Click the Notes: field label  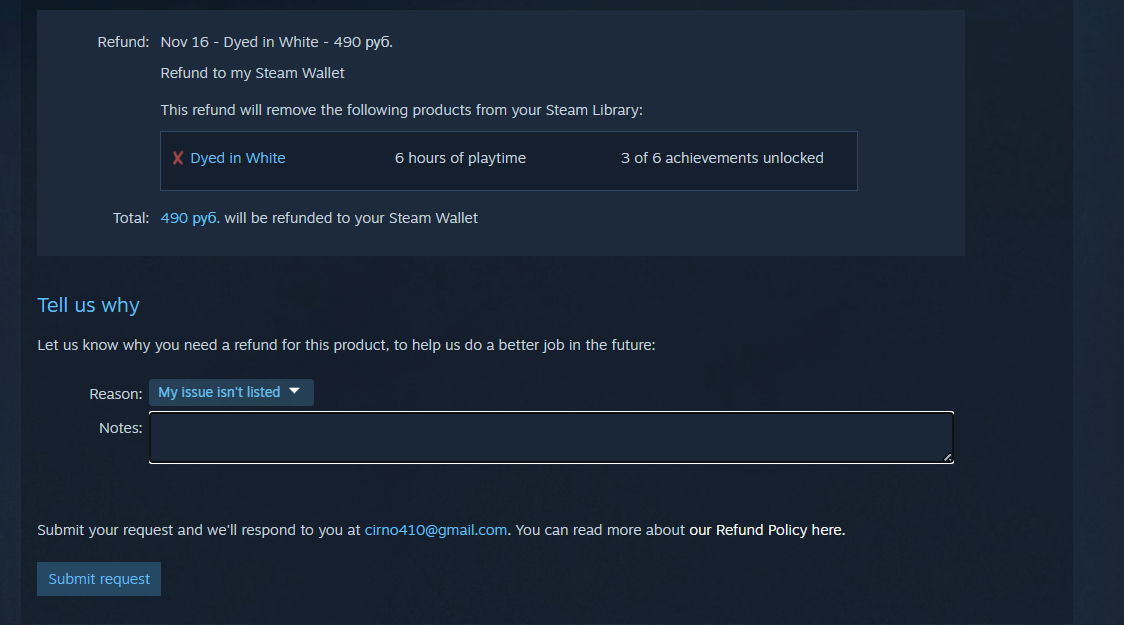[121, 428]
